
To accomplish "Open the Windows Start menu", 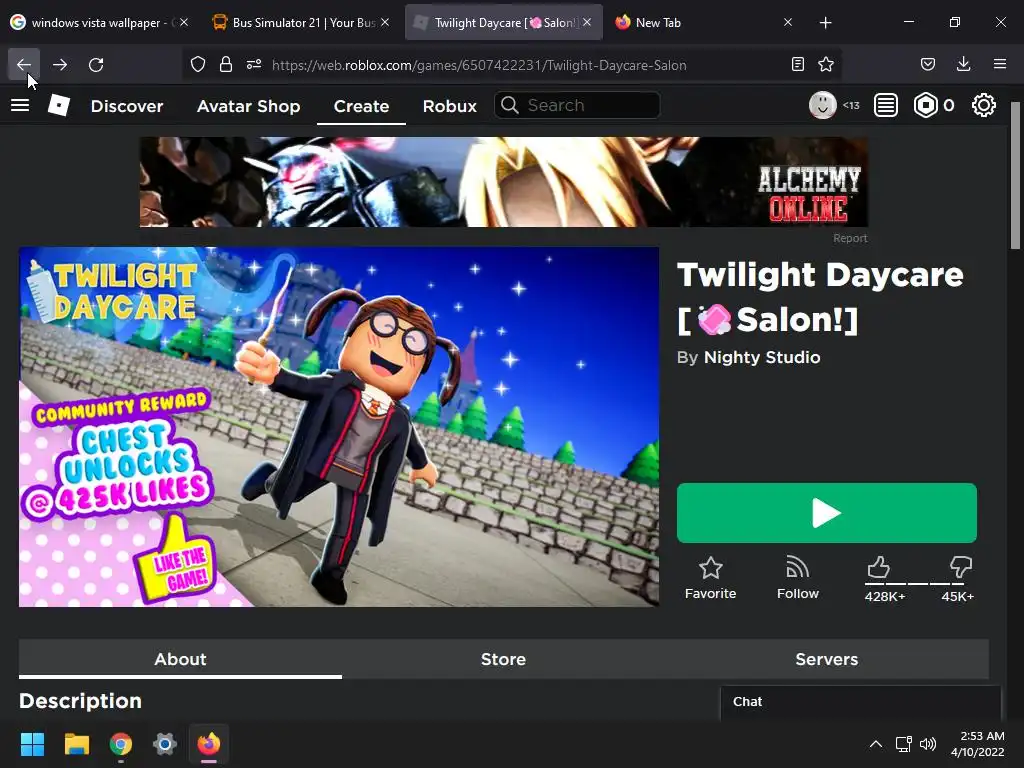I will click(x=32, y=744).
